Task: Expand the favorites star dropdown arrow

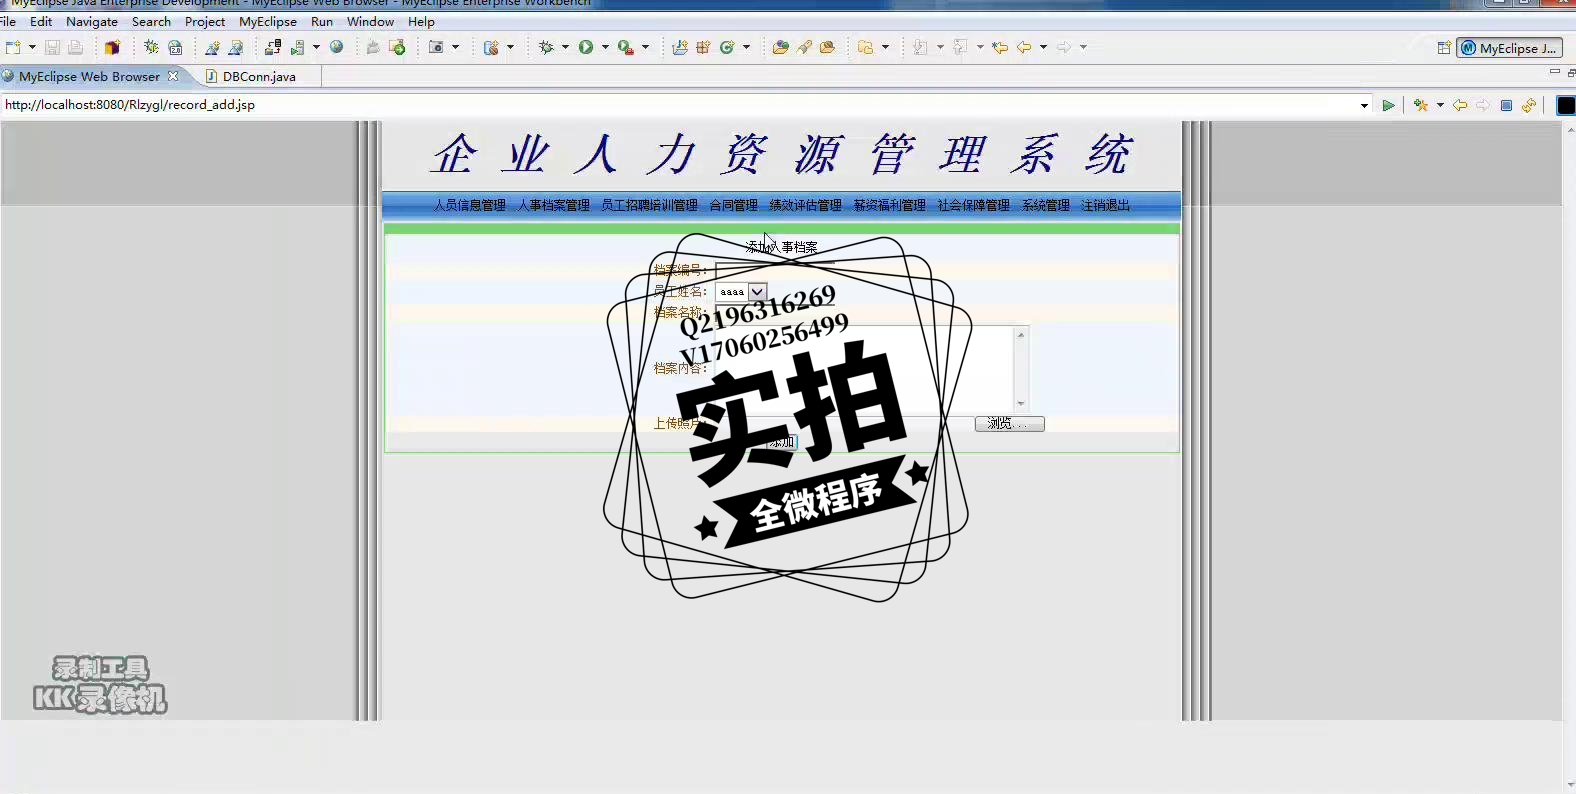Action: coord(1440,105)
